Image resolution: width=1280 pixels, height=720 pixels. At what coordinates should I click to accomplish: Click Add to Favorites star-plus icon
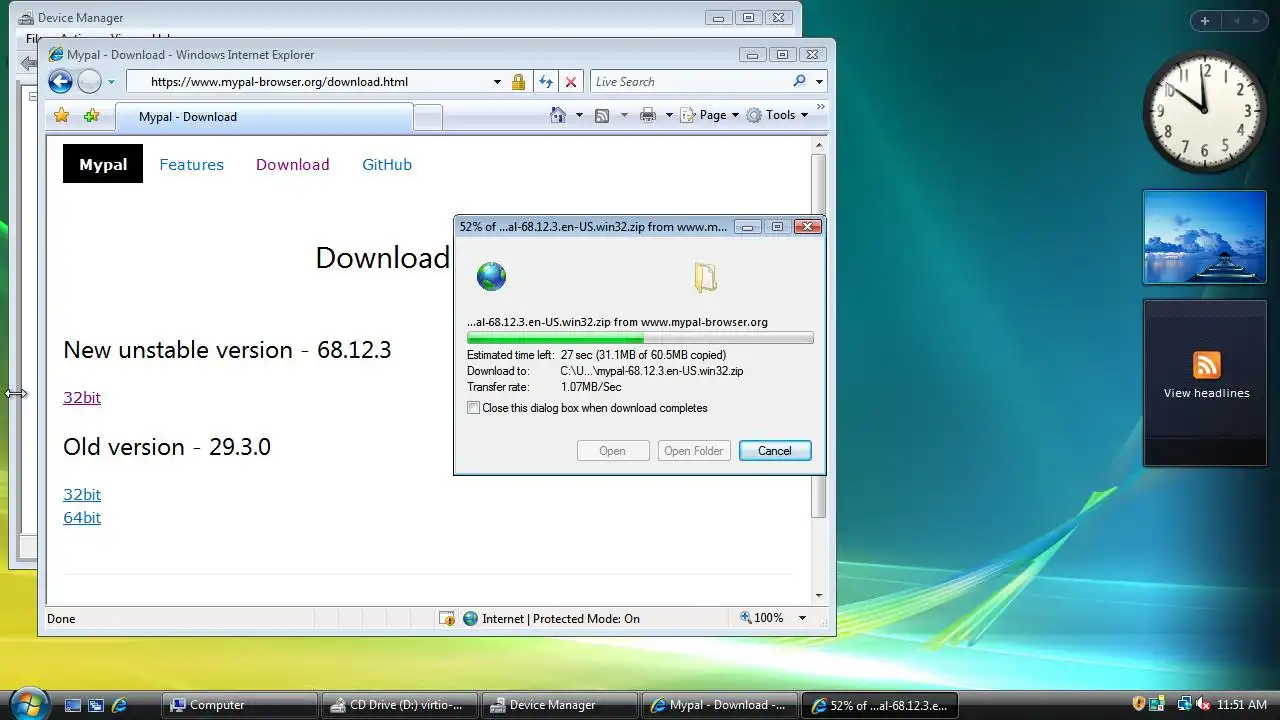pos(91,116)
